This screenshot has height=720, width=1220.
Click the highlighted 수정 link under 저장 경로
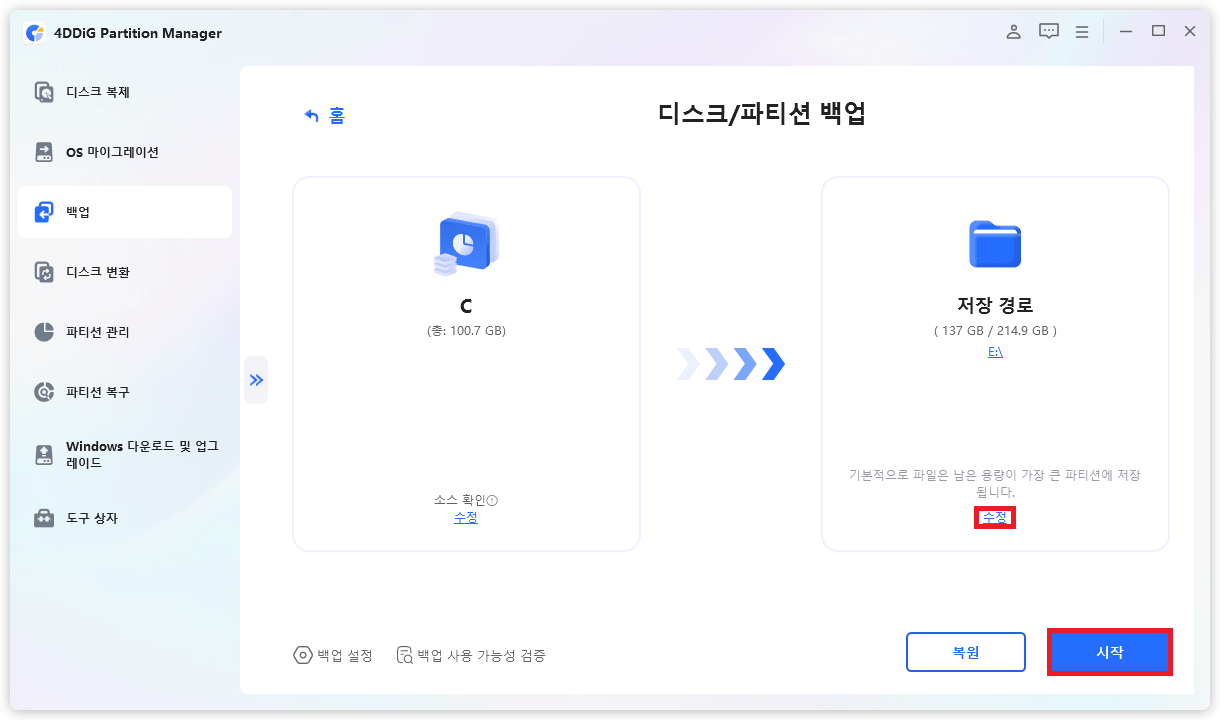(x=994, y=517)
